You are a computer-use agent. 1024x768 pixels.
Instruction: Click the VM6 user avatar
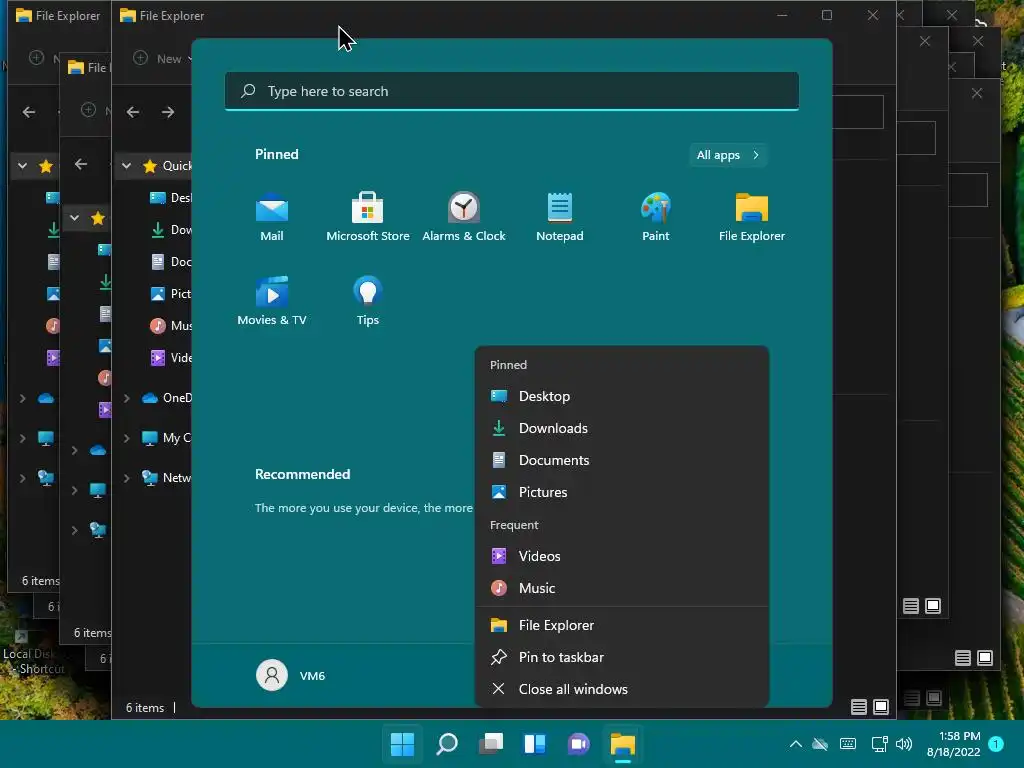pyautogui.click(x=272, y=675)
